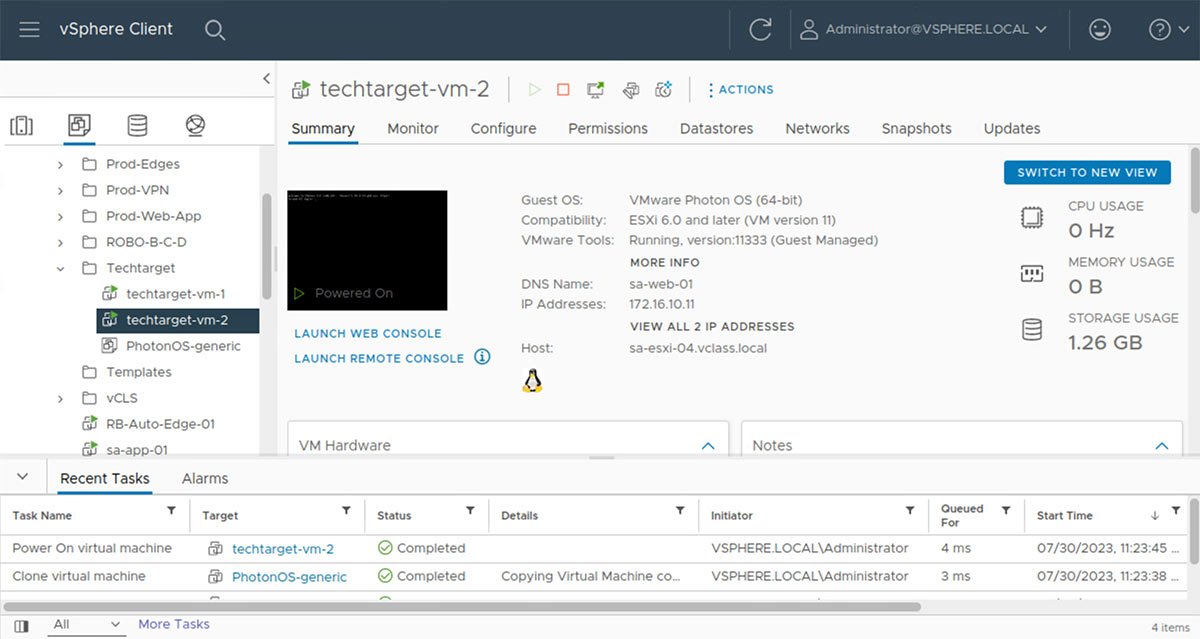This screenshot has height=639, width=1200.
Task: Open the VMs and Templates inventory view icon
Action: (x=79, y=126)
